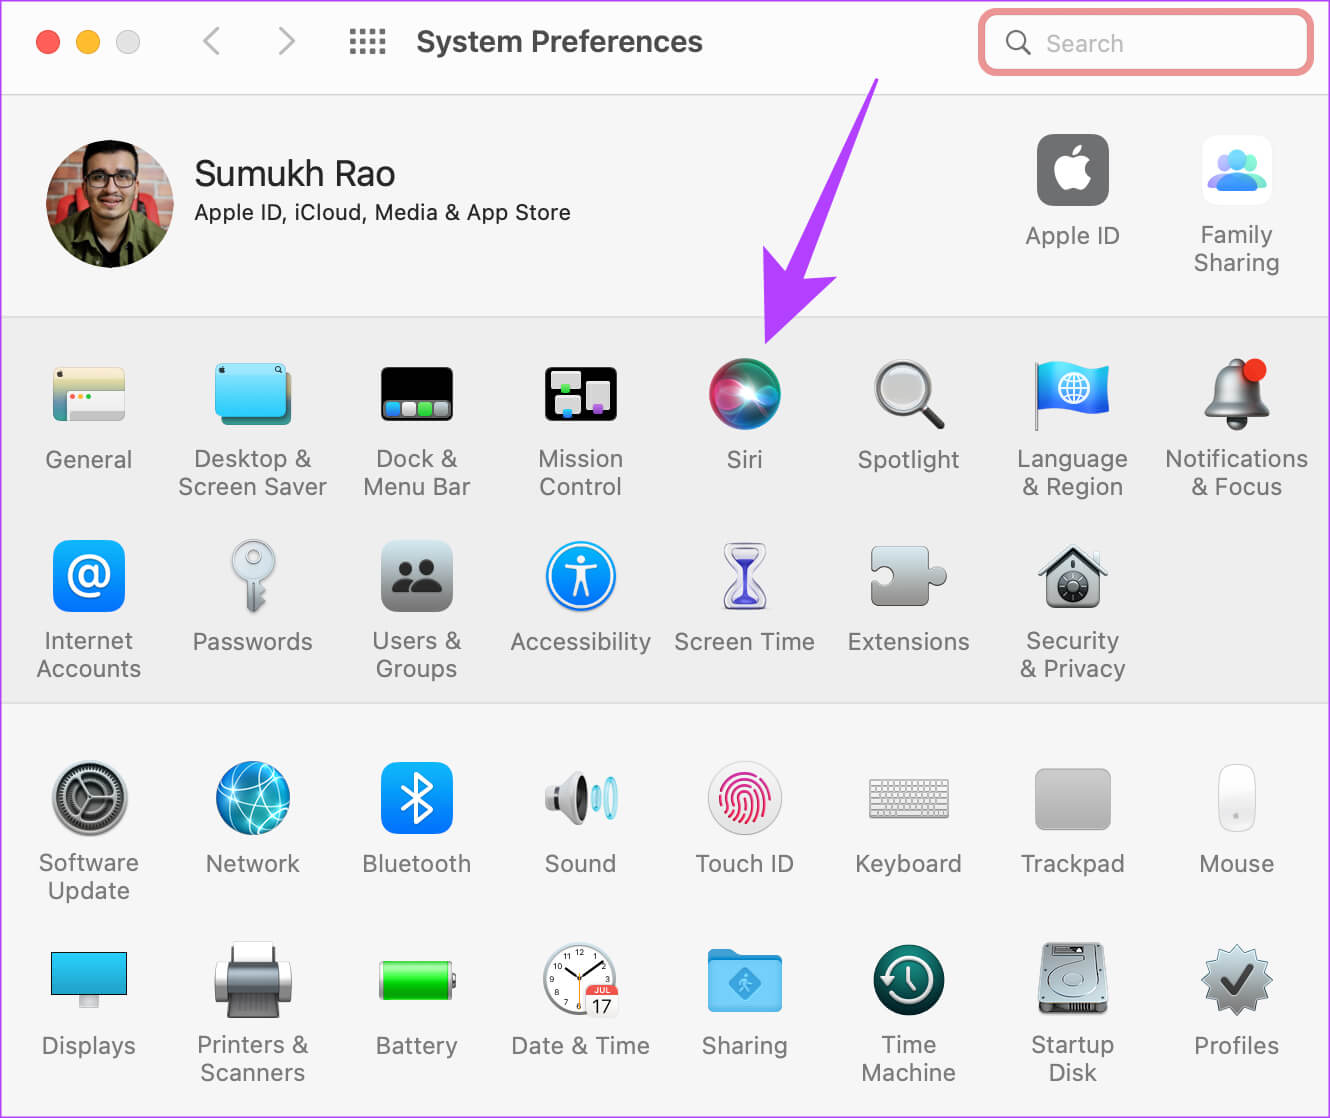
Task: Open Touch ID settings
Action: [745, 798]
